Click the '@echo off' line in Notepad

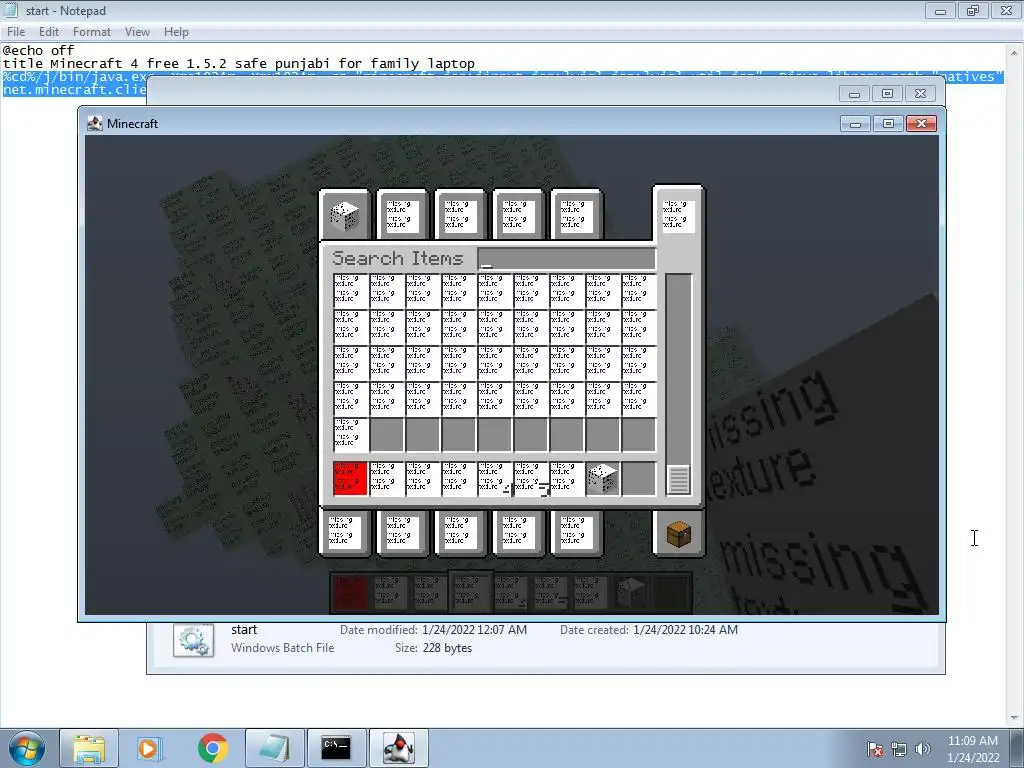click(39, 50)
